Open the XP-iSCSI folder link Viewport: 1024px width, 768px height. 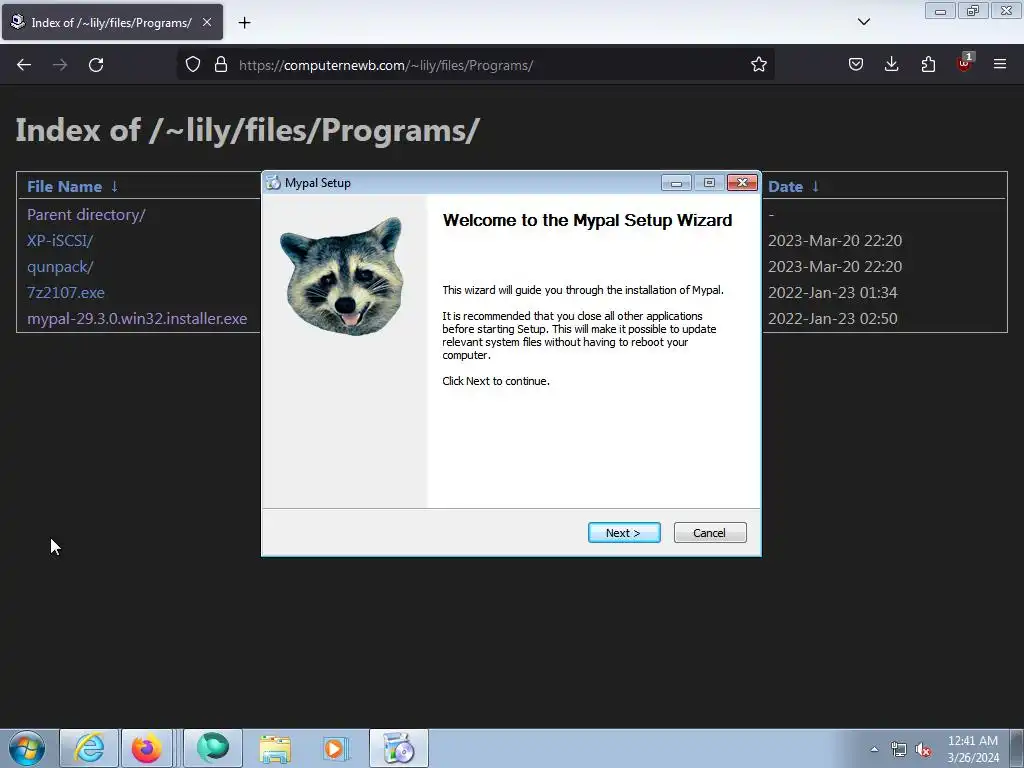60,241
